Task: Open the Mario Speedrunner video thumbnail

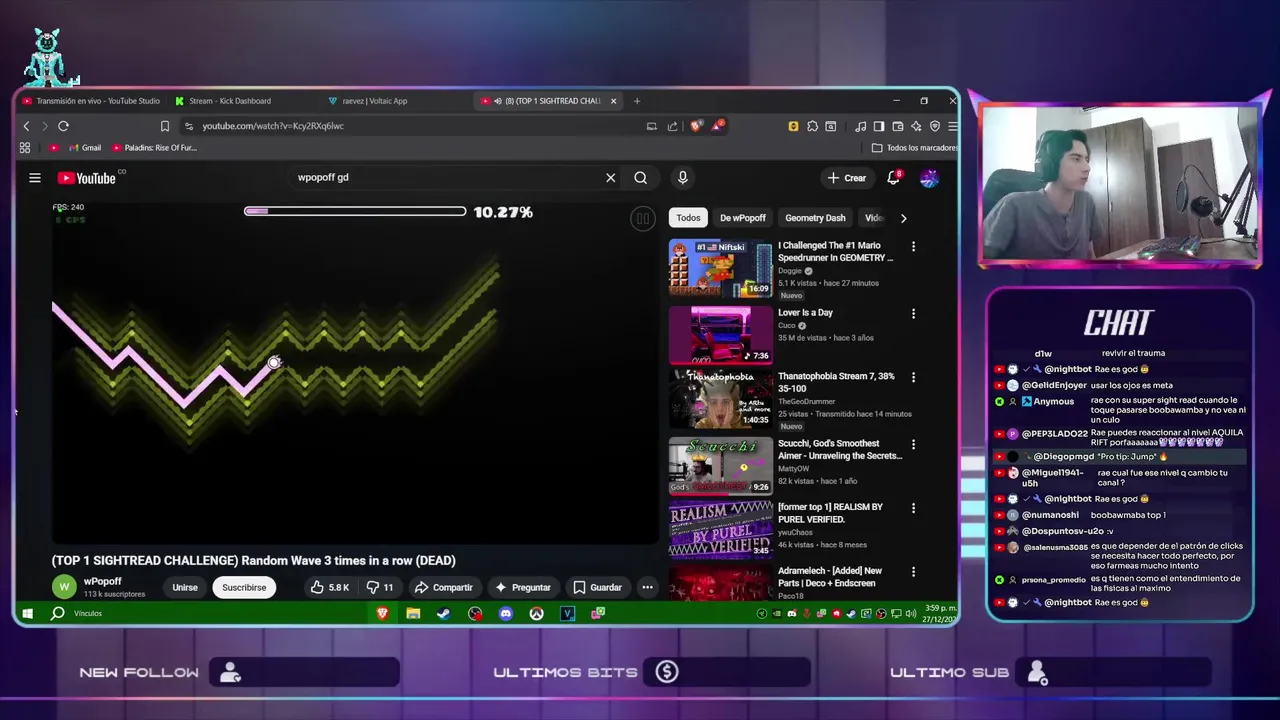Action: point(720,268)
